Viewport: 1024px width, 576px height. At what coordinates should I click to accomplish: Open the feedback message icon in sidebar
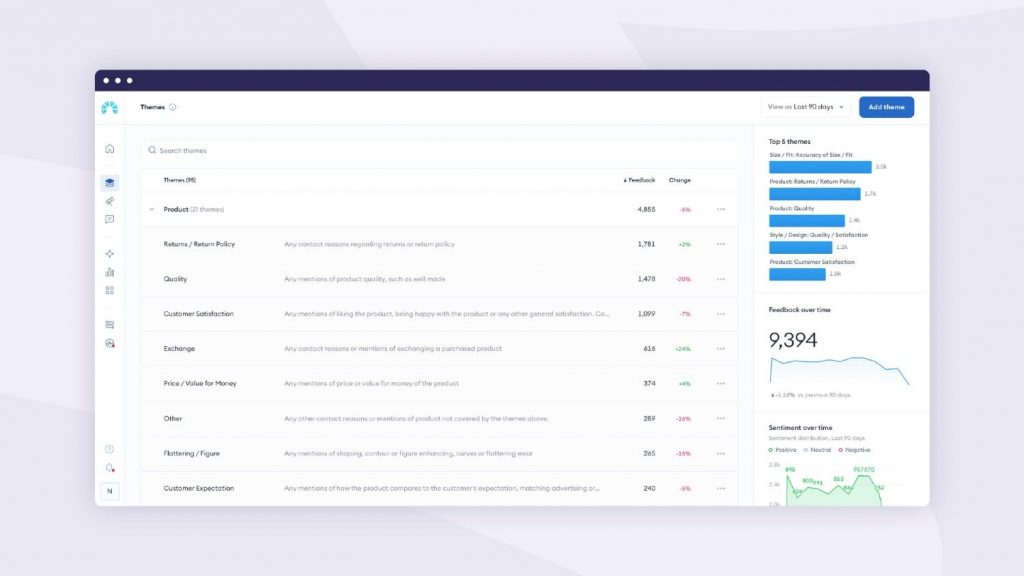click(110, 219)
